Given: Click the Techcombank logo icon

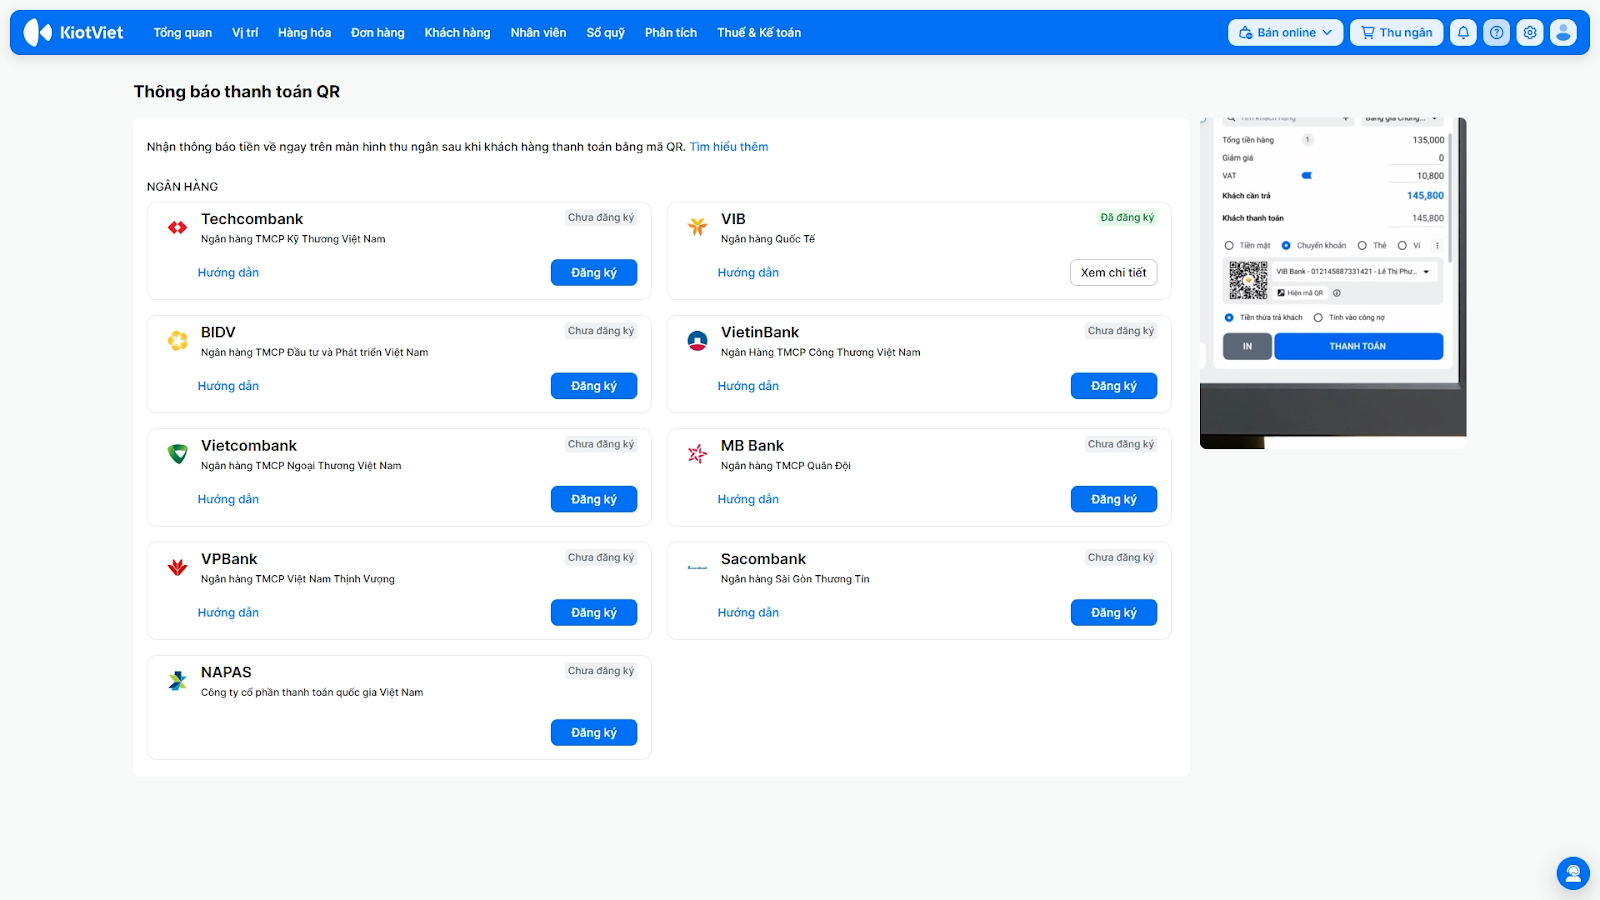Looking at the screenshot, I should (x=178, y=228).
